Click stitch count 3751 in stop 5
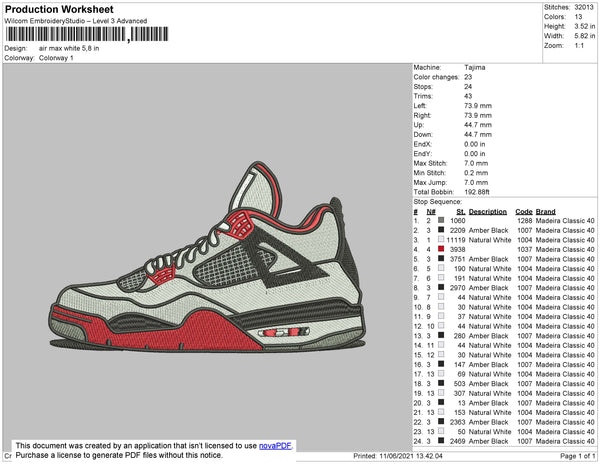 click(458, 259)
